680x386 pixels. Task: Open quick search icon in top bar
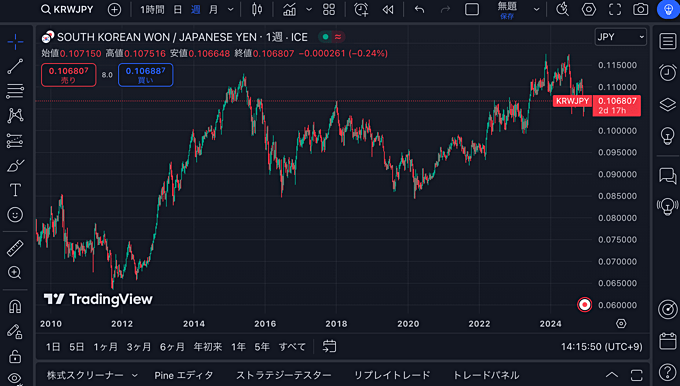pyautogui.click(x=562, y=9)
